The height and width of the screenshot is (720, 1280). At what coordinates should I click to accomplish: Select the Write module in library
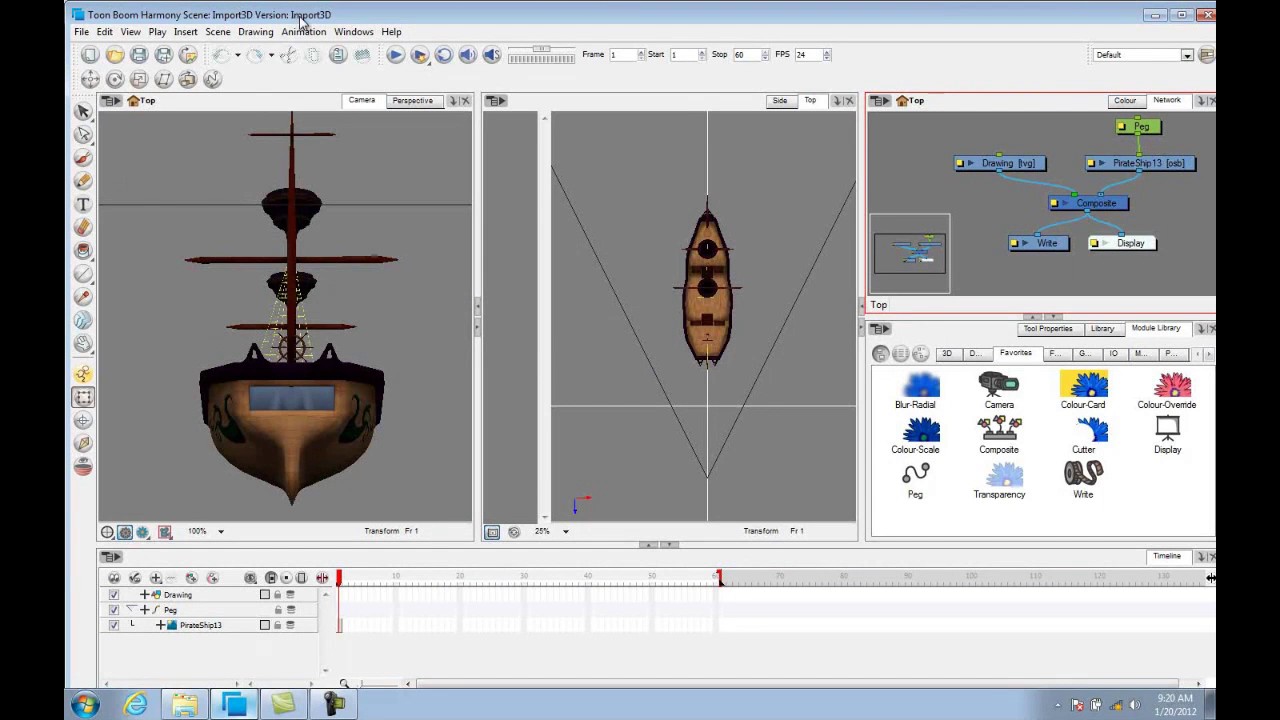click(1083, 481)
